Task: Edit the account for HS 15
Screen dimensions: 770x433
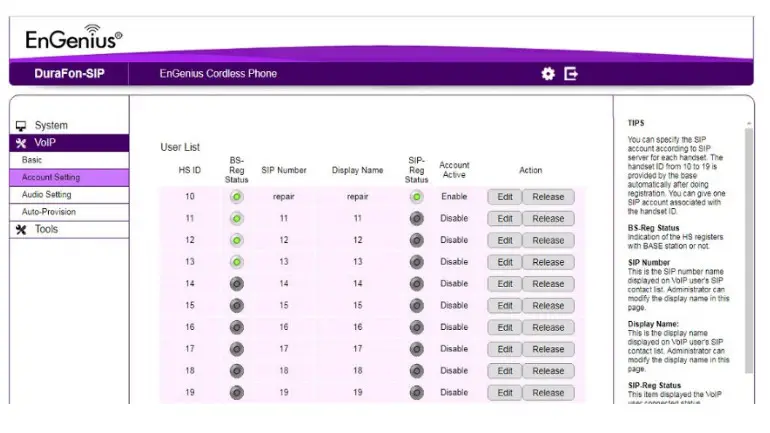Action: point(504,305)
